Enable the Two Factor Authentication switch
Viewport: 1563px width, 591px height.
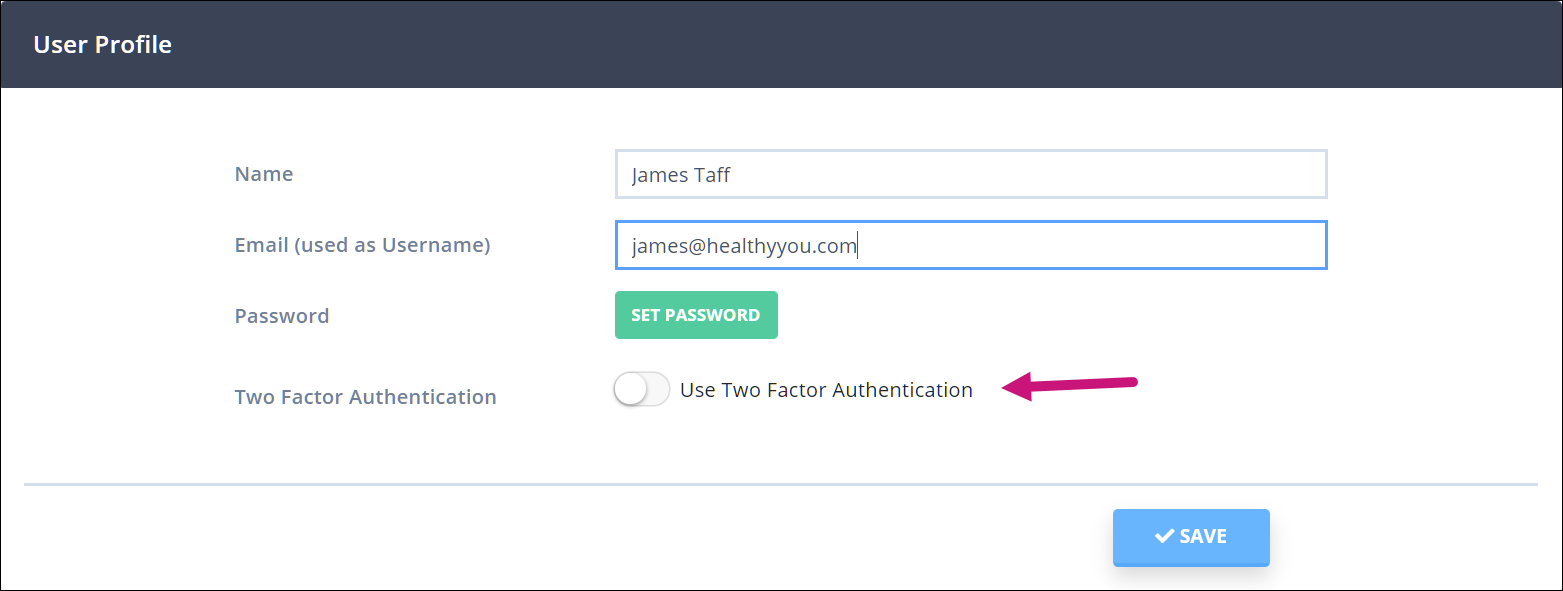[x=642, y=390]
